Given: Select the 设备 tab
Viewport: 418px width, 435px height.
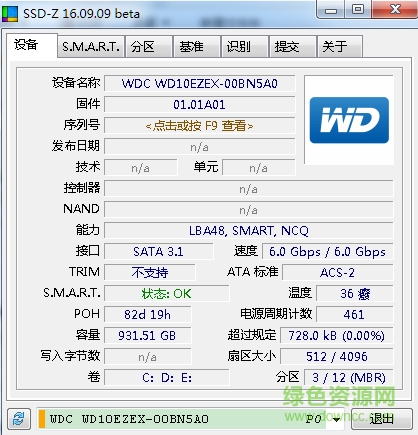Looking at the screenshot, I should [32, 45].
